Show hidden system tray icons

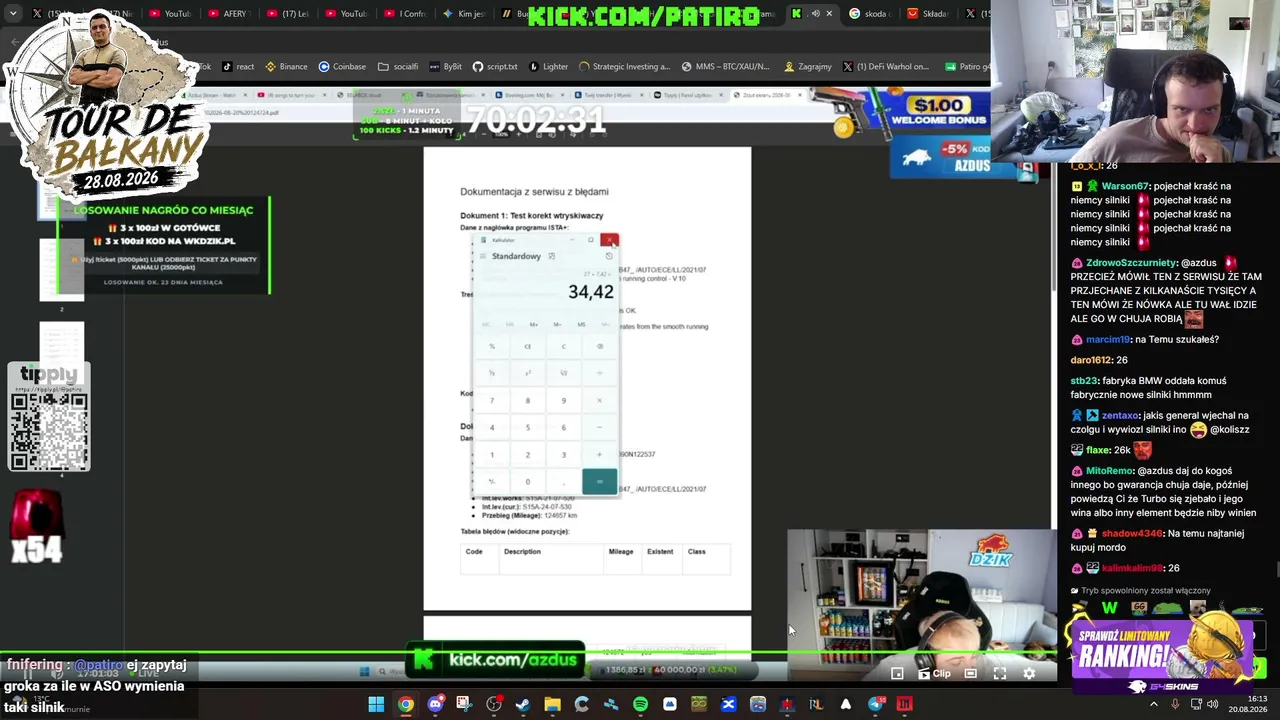(x=1154, y=704)
